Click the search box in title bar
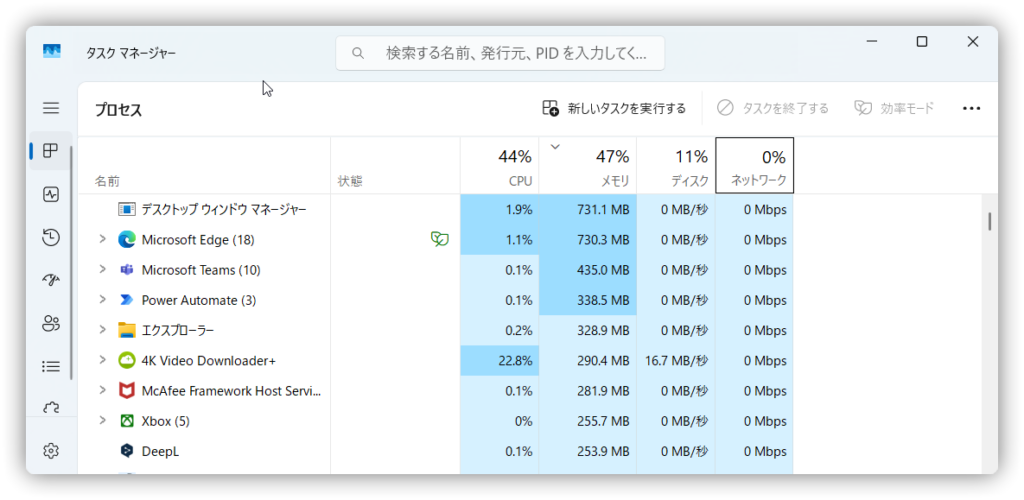 click(500, 52)
